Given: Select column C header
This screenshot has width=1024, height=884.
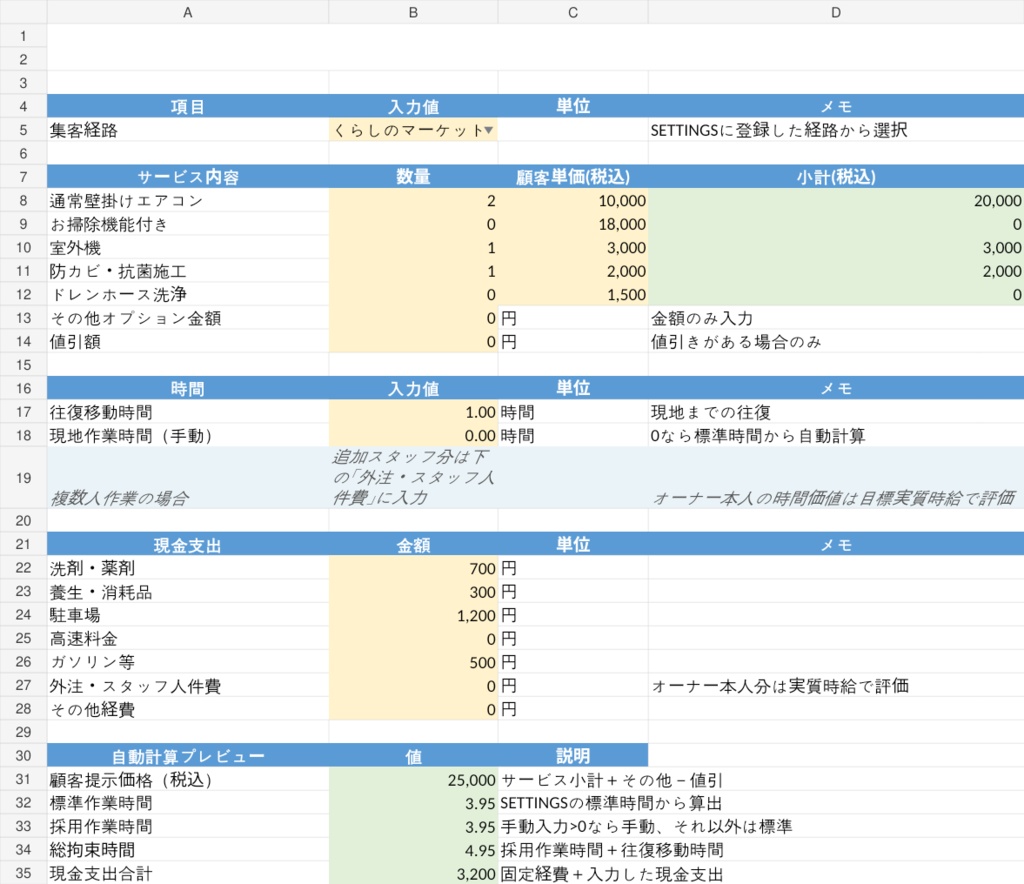Looking at the screenshot, I should point(573,12).
